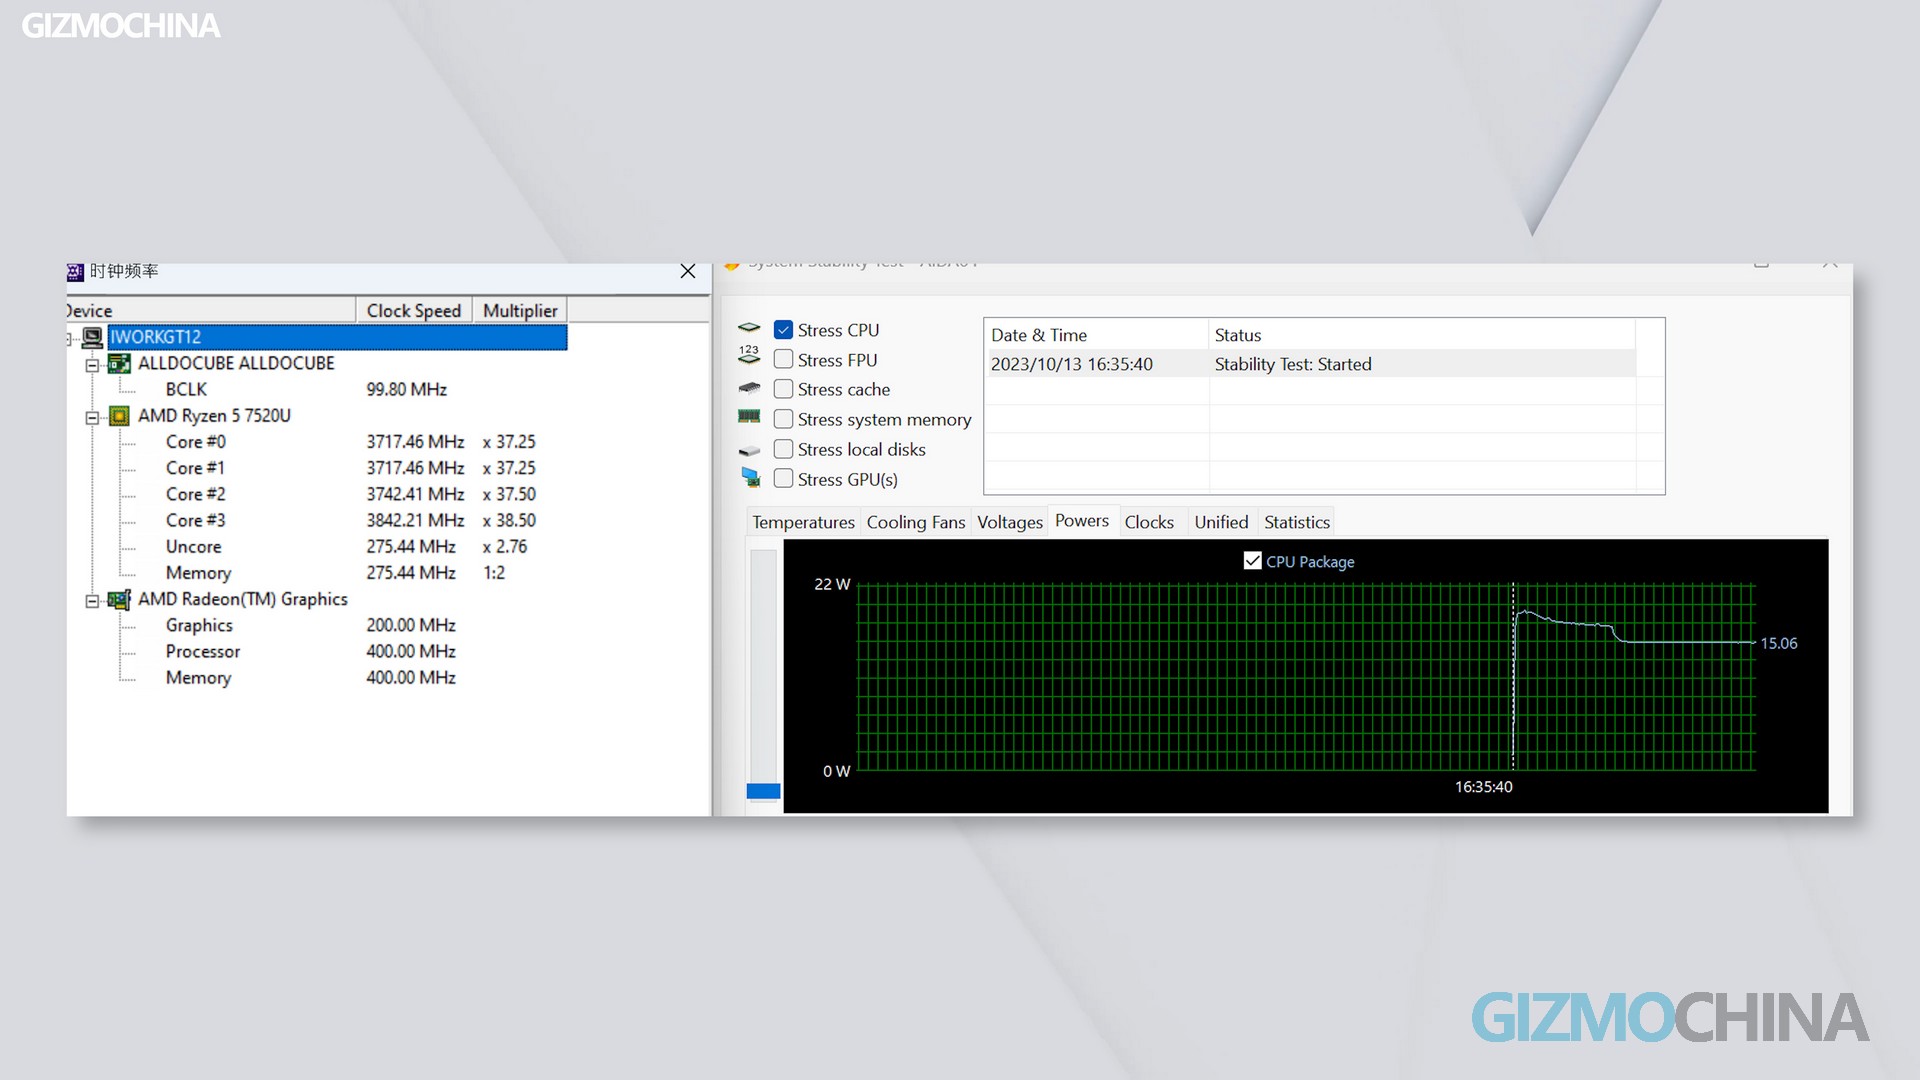The width and height of the screenshot is (1920, 1080).
Task: Click the GPU icon beside Stress GPU(s)
Action: click(749, 478)
